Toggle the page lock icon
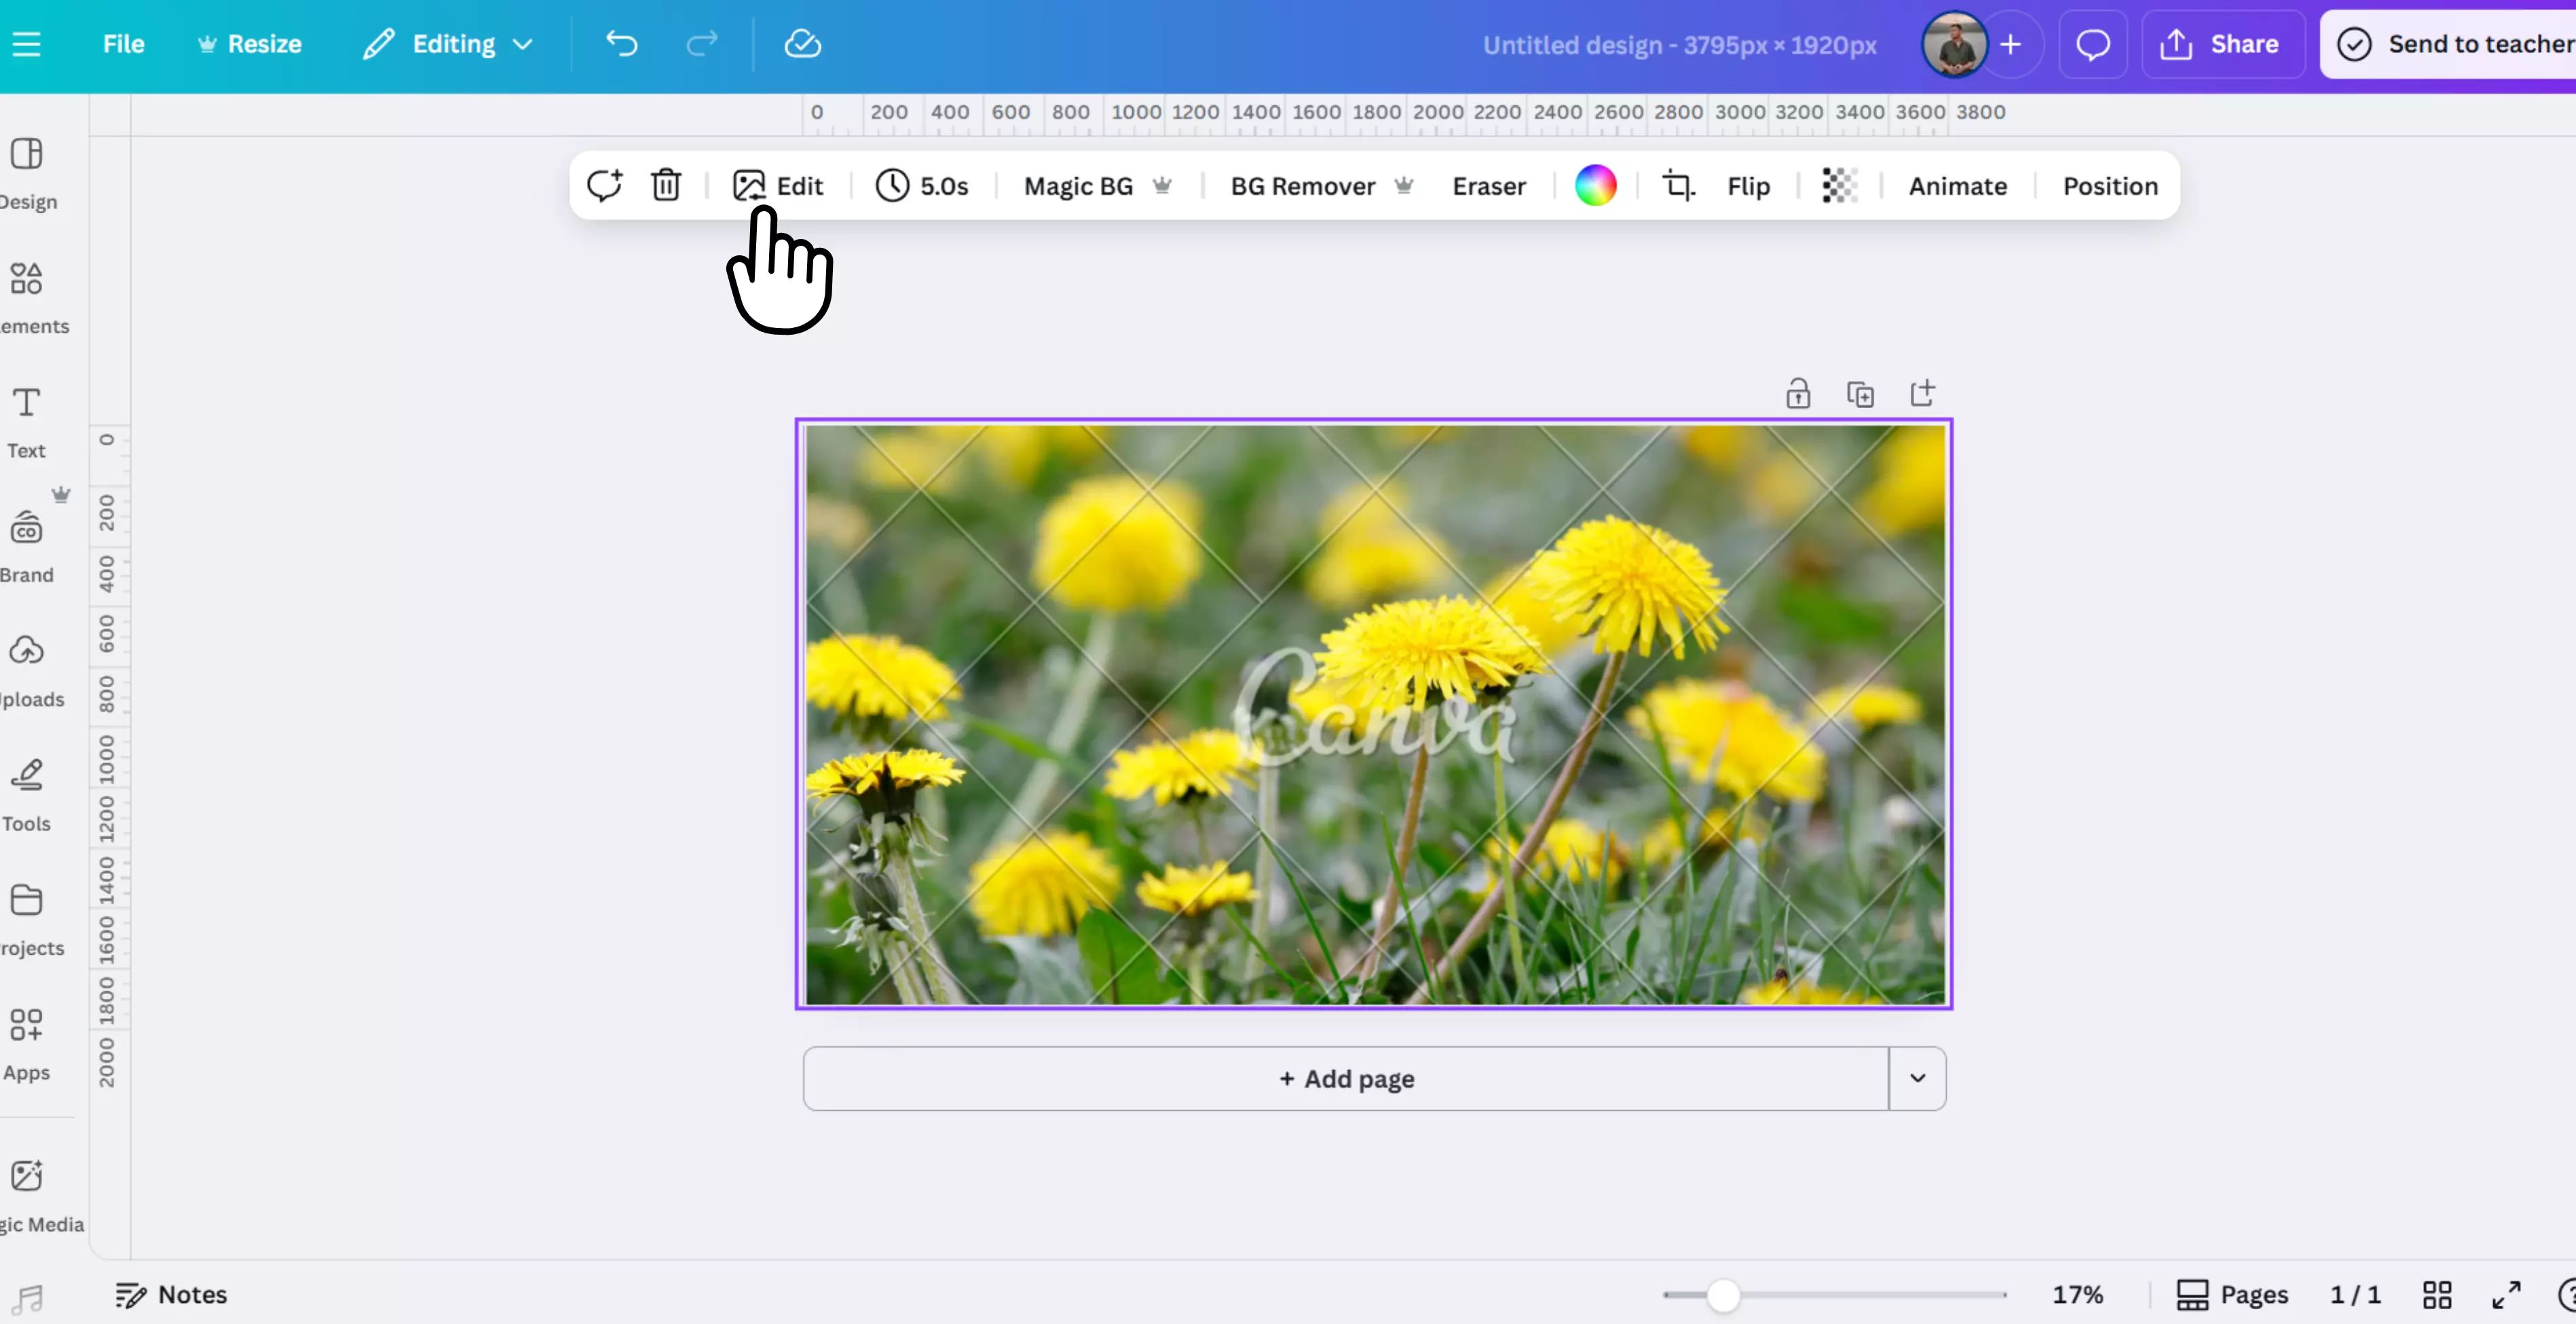 (1798, 394)
